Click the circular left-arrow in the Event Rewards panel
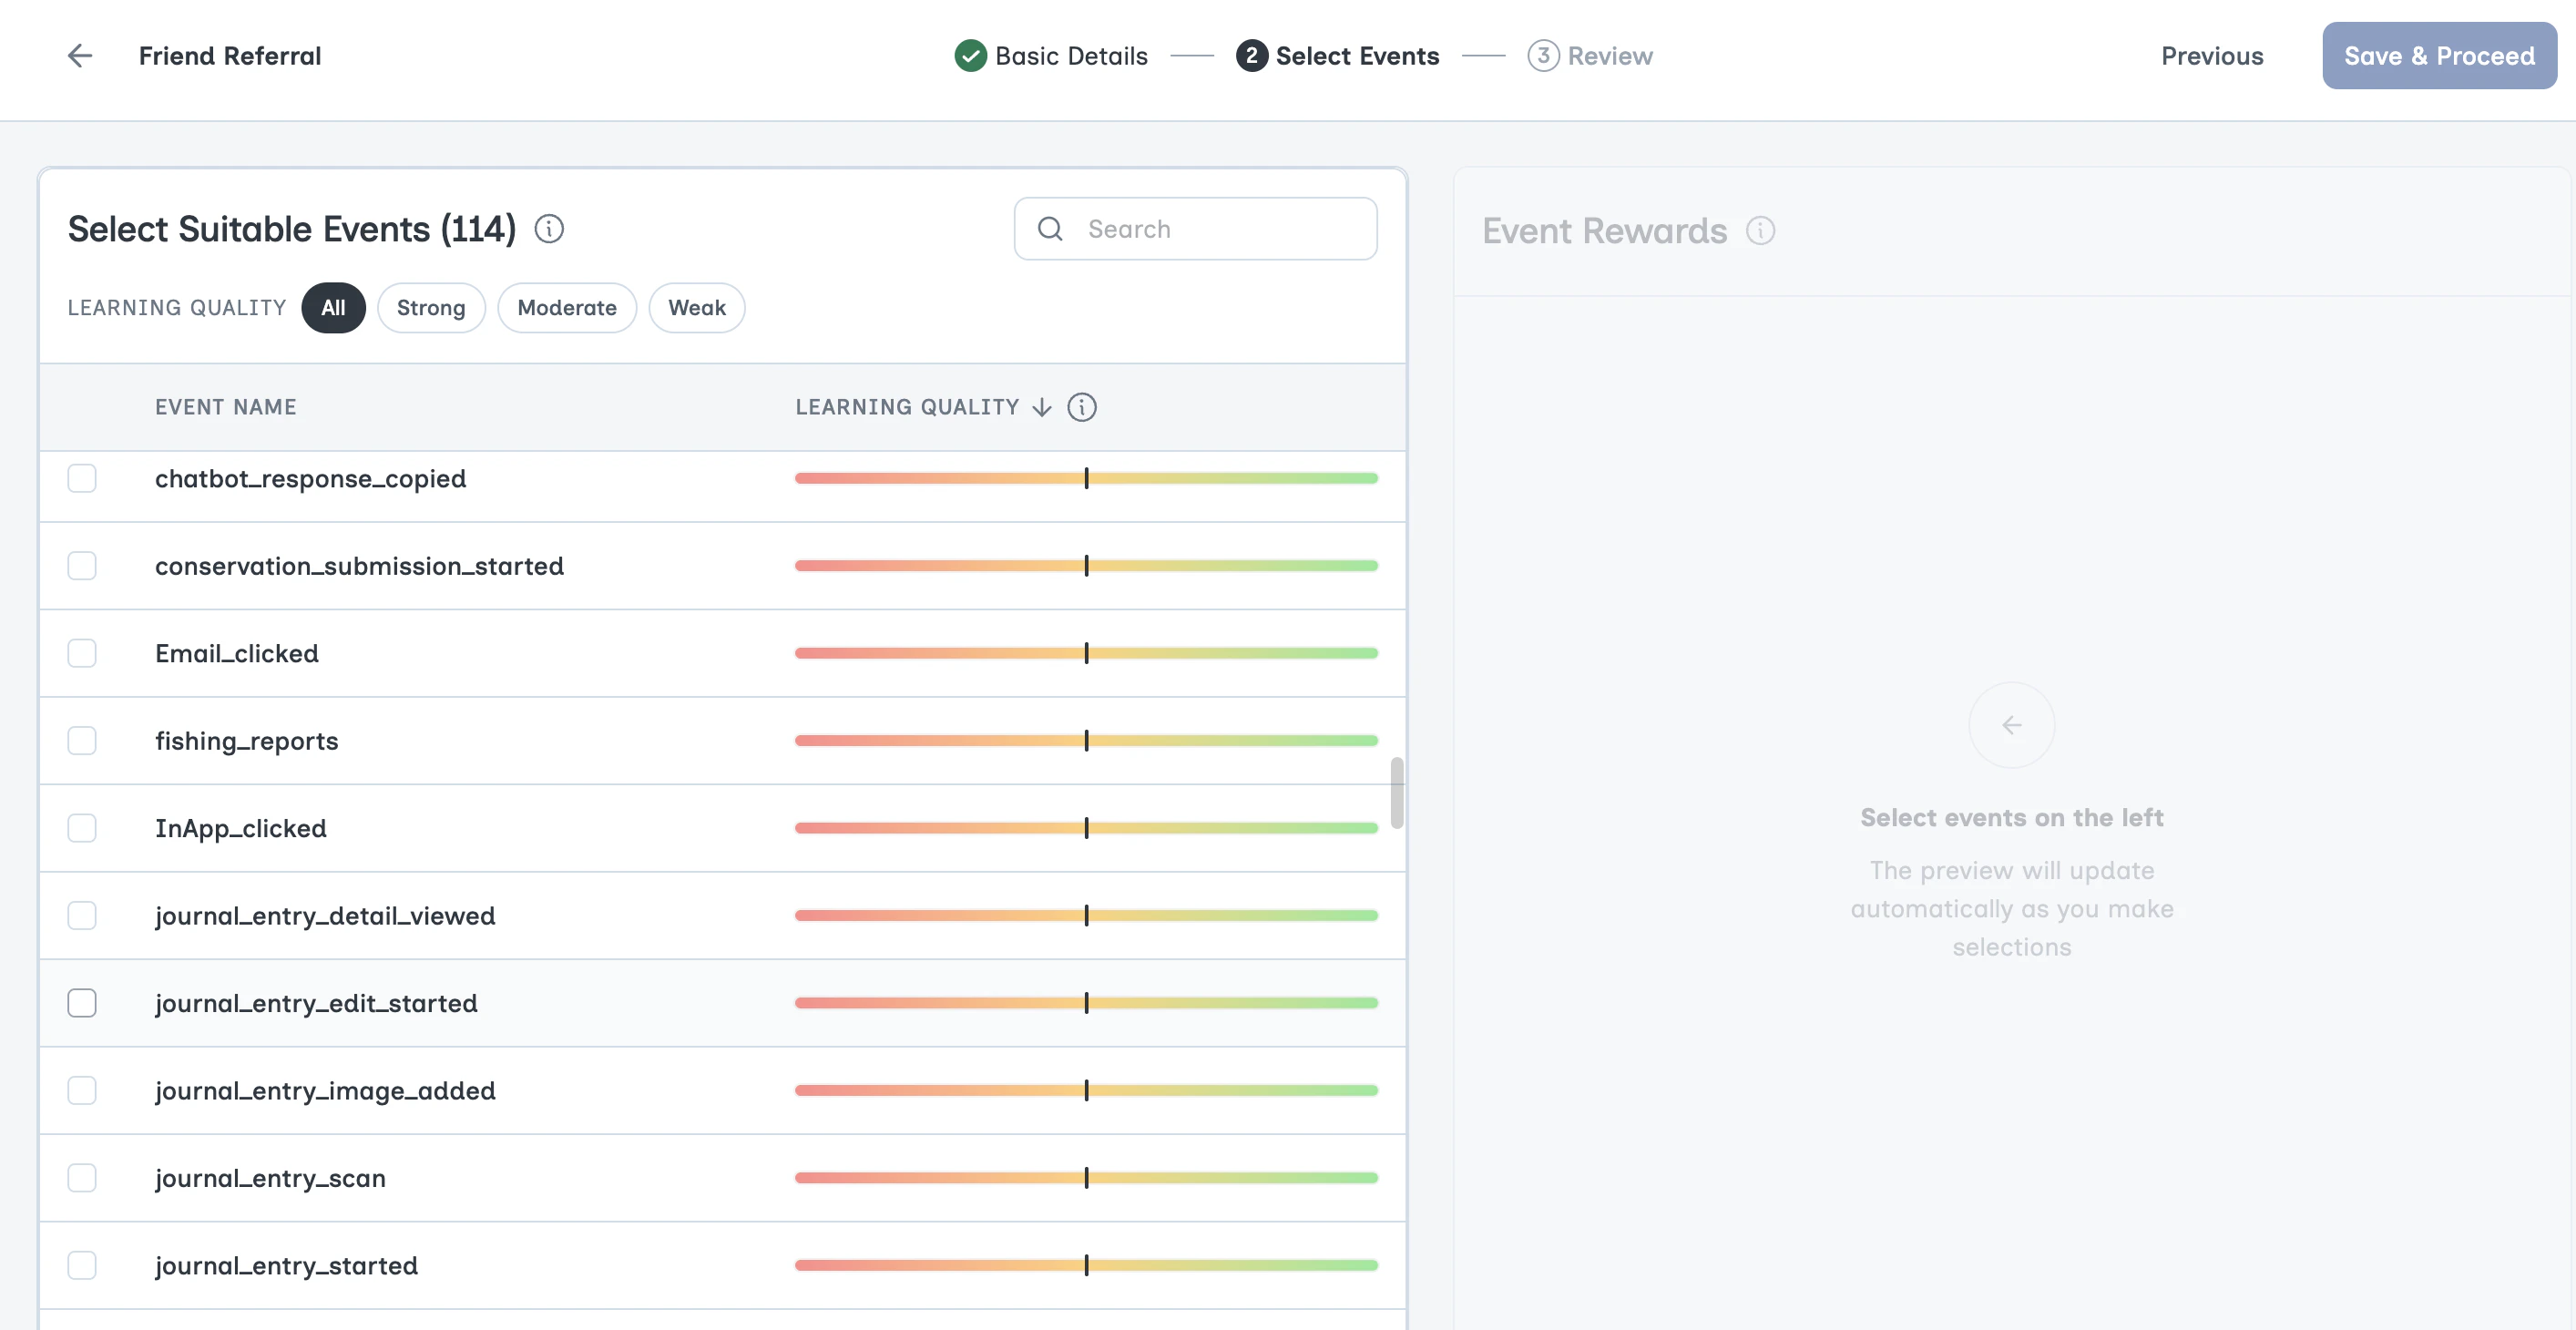2576x1330 pixels. point(2011,725)
